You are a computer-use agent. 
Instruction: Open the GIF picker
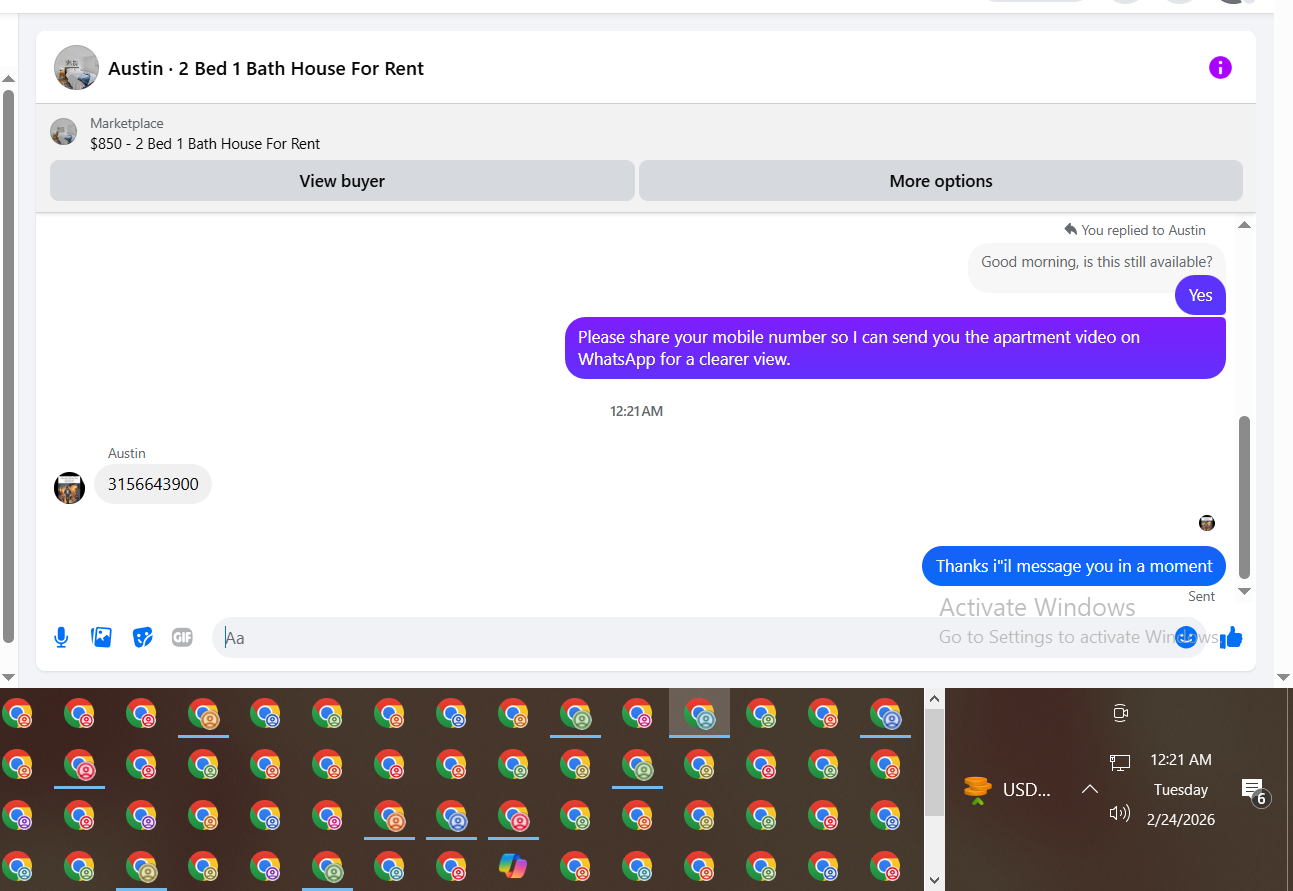point(182,637)
